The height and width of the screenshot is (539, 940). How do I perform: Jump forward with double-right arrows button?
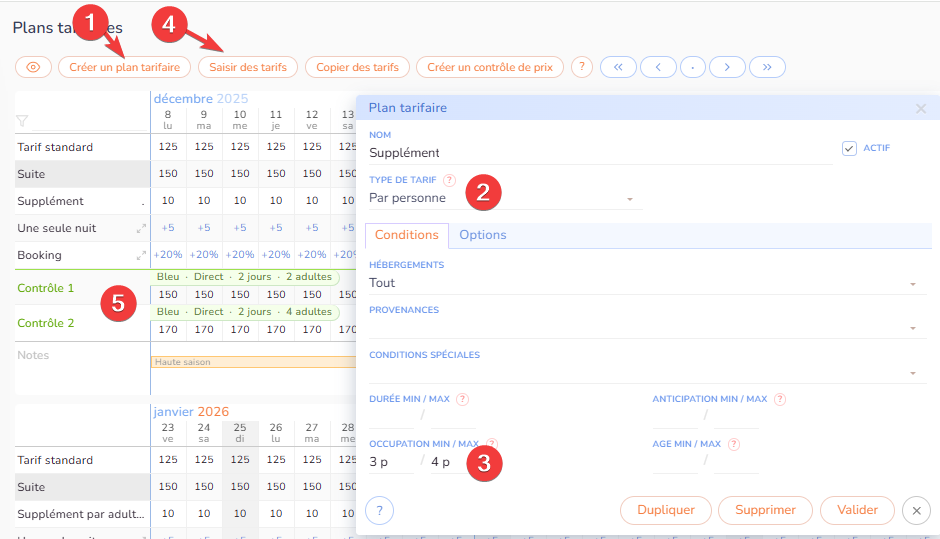coord(767,67)
